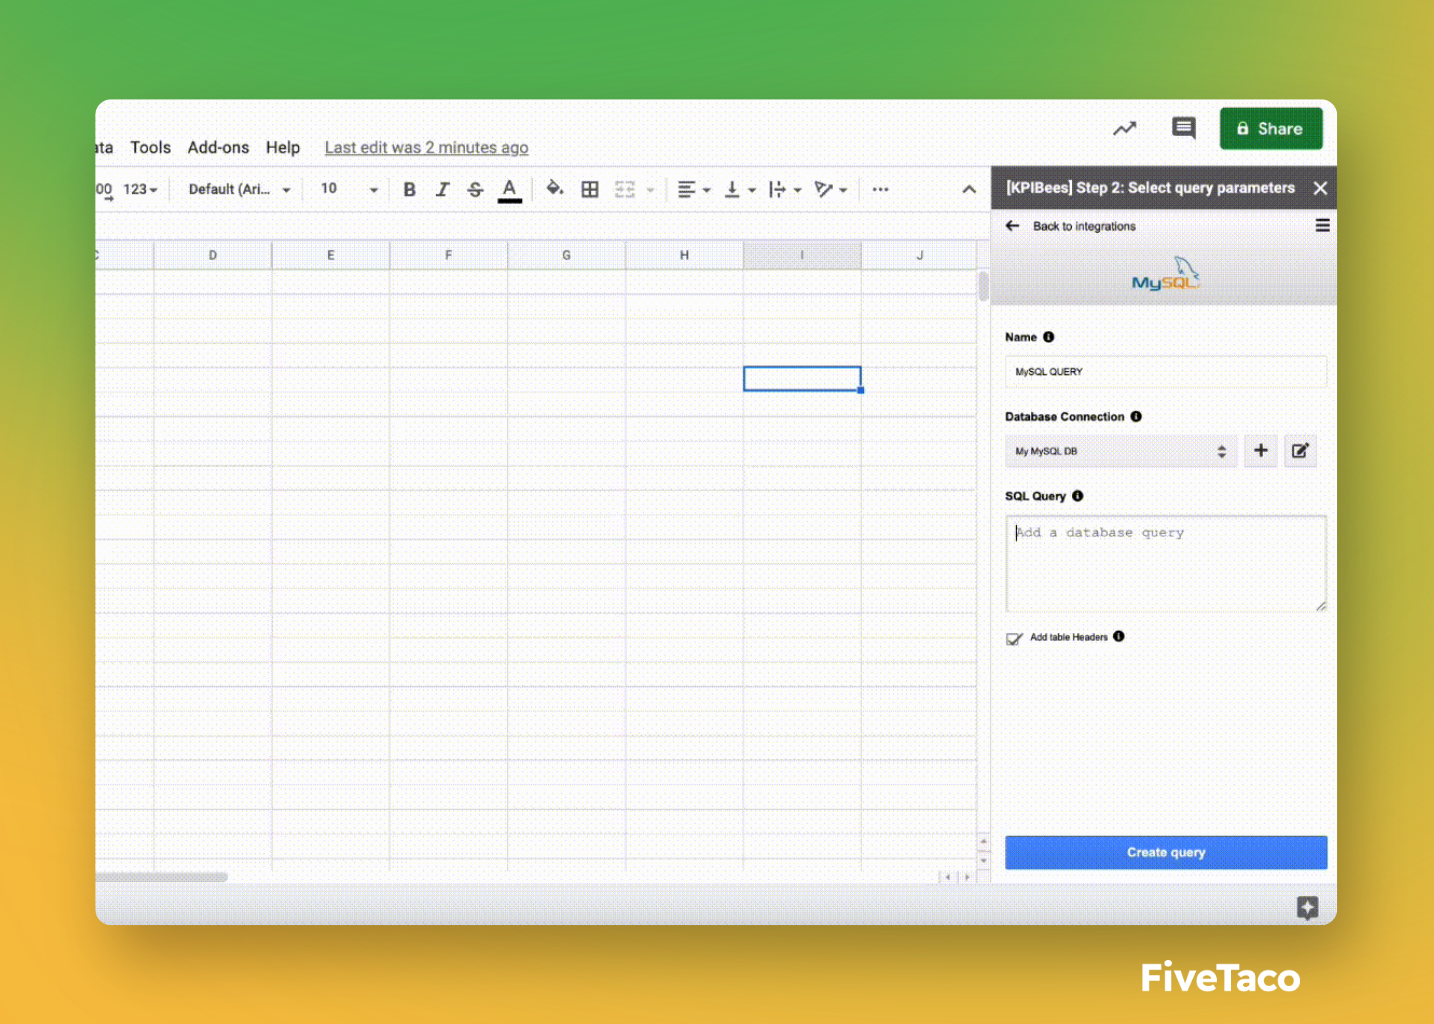Image resolution: width=1434 pixels, height=1024 pixels.
Task: Click the horizontal scrollbar thumb
Action: [x=161, y=877]
